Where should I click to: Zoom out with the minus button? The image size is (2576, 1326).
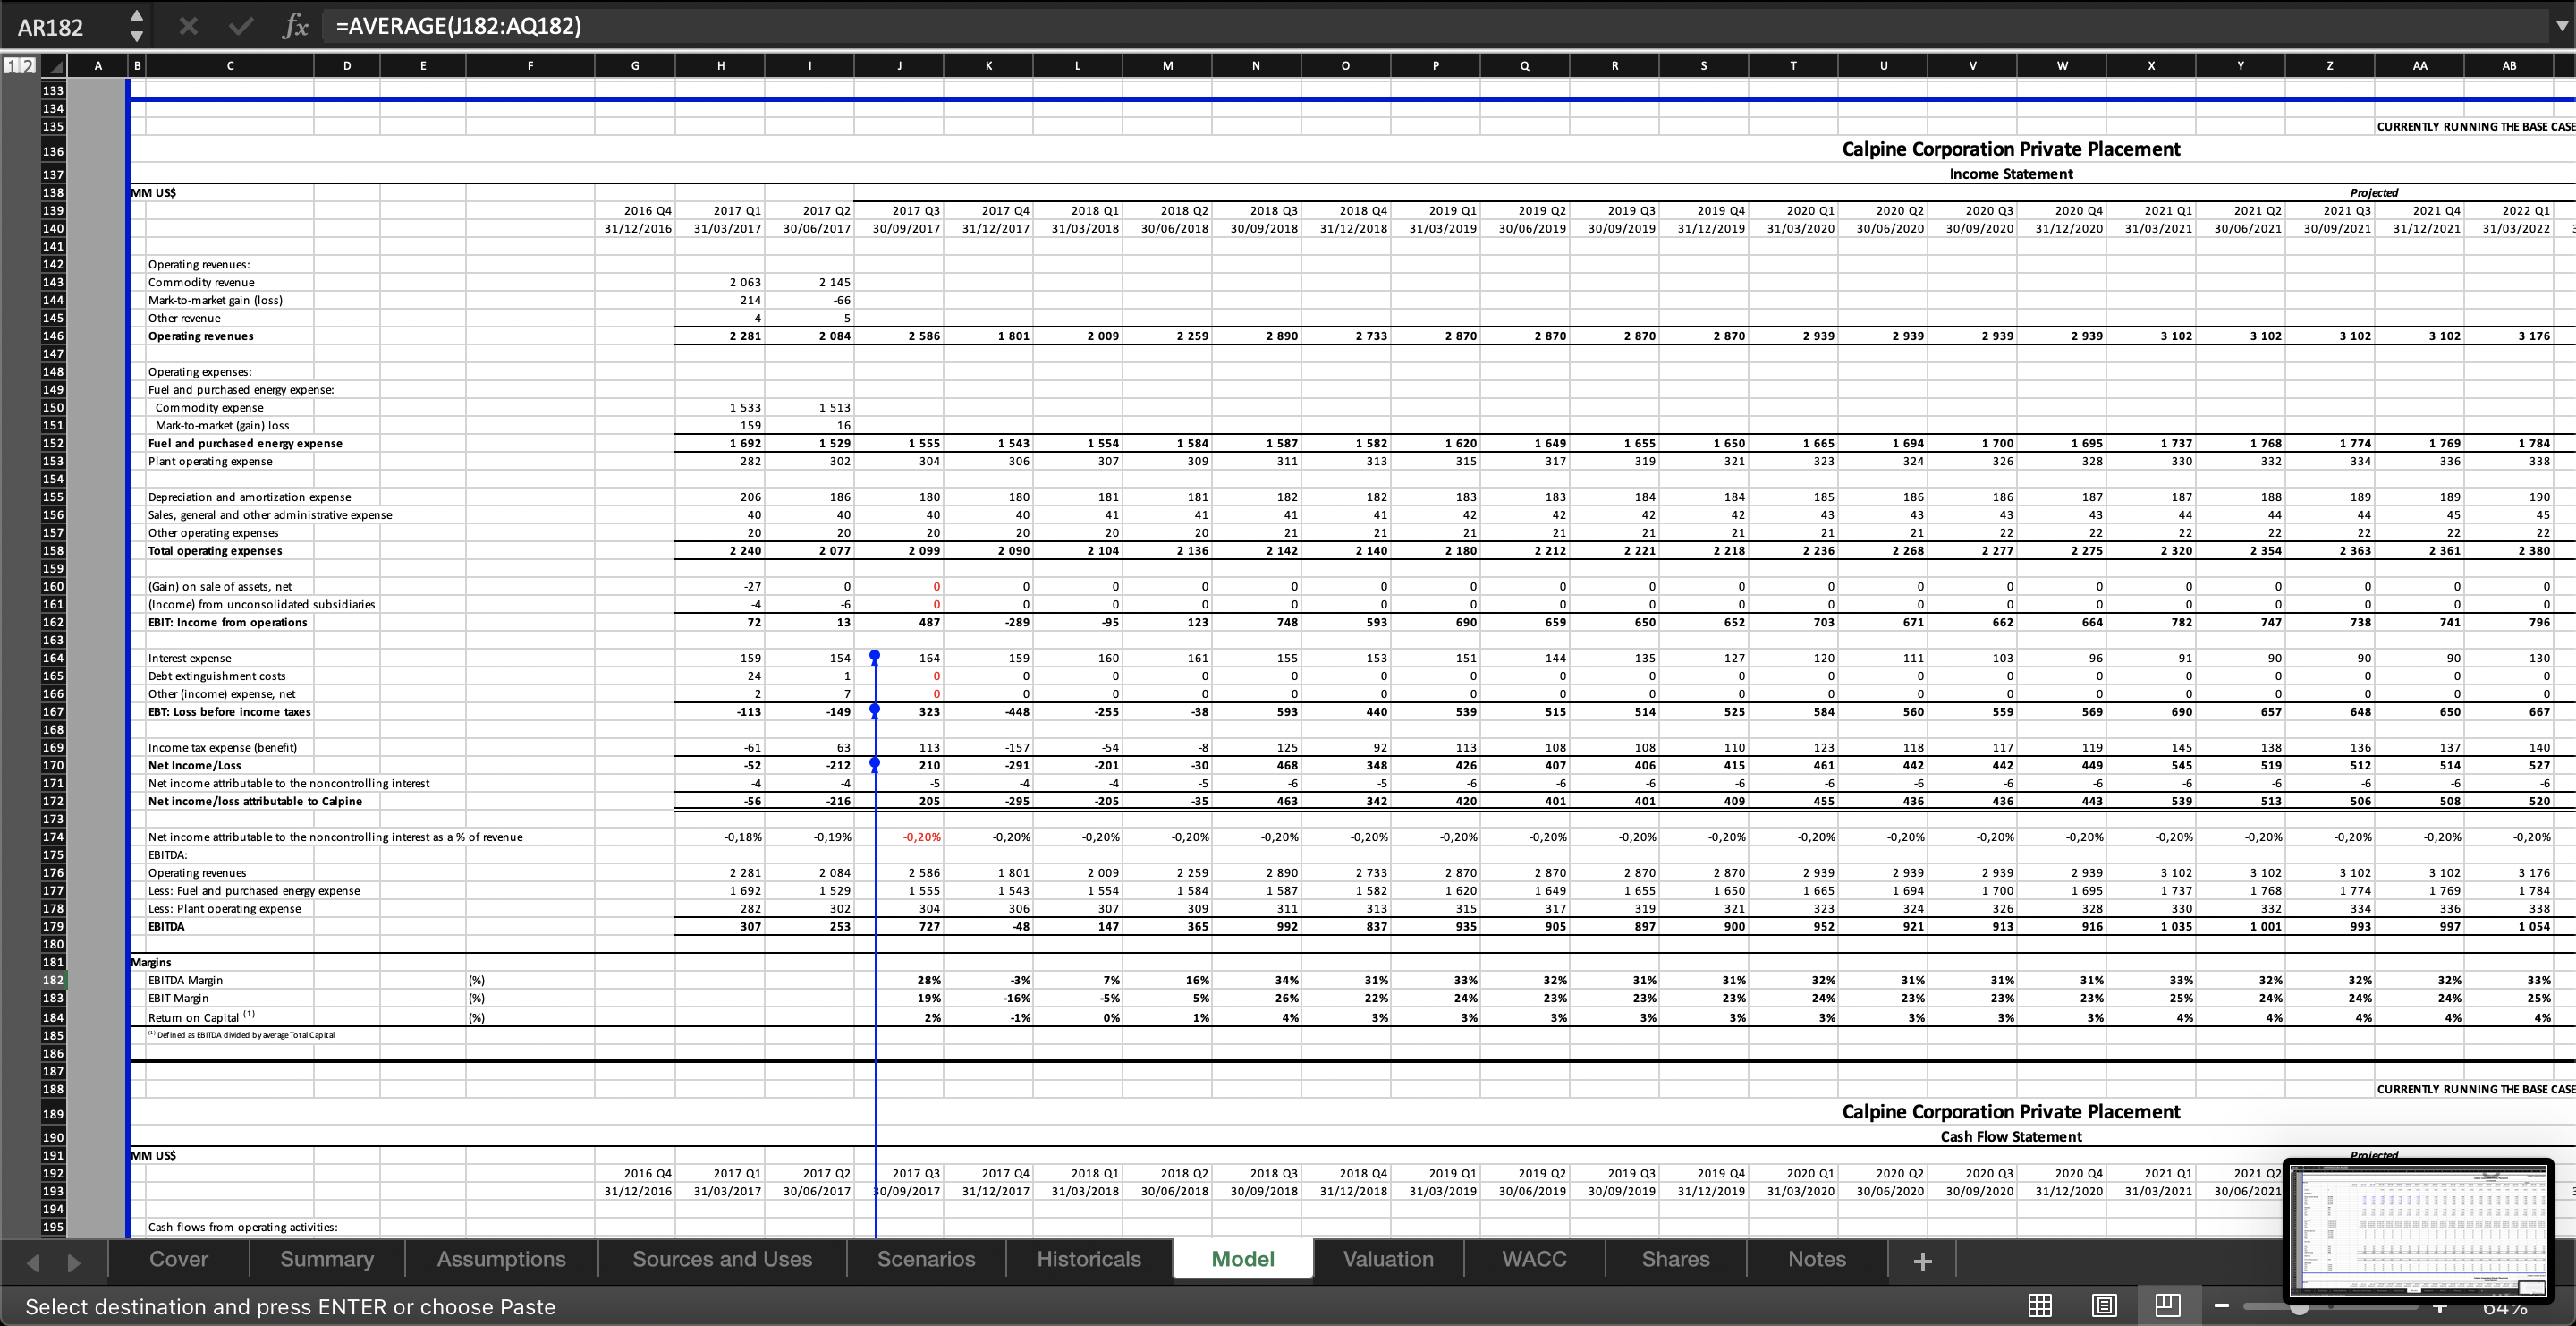point(2221,1306)
